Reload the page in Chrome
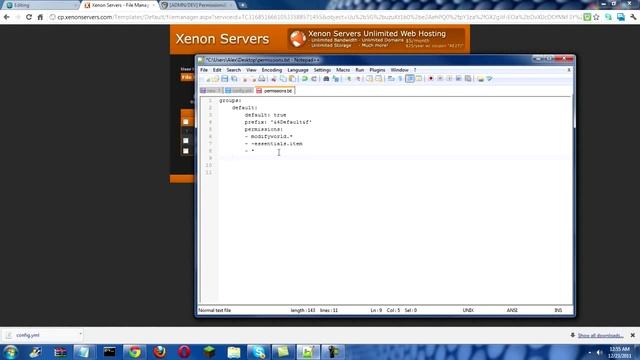This screenshot has width=640, height=360. [29, 17]
